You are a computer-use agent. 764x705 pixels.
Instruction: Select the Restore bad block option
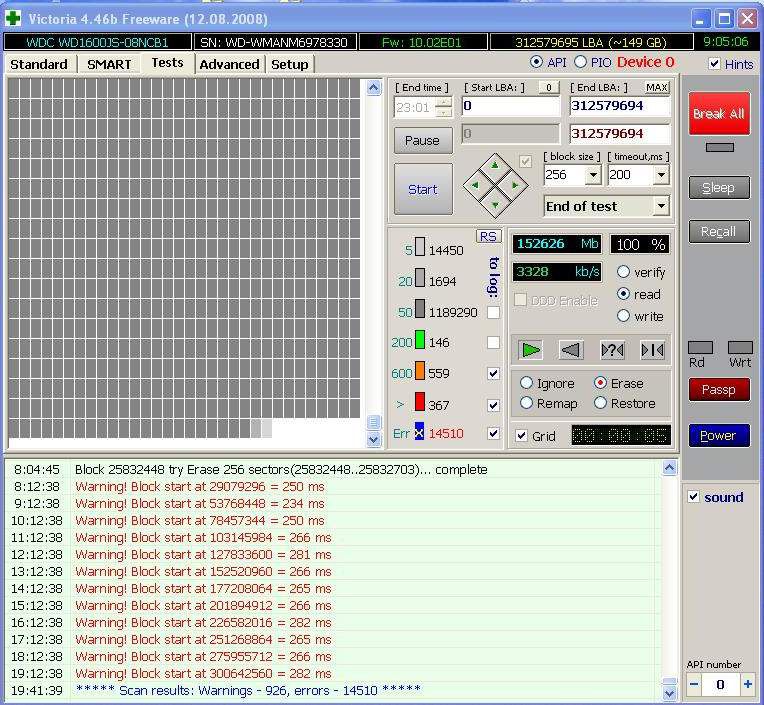[x=600, y=403]
